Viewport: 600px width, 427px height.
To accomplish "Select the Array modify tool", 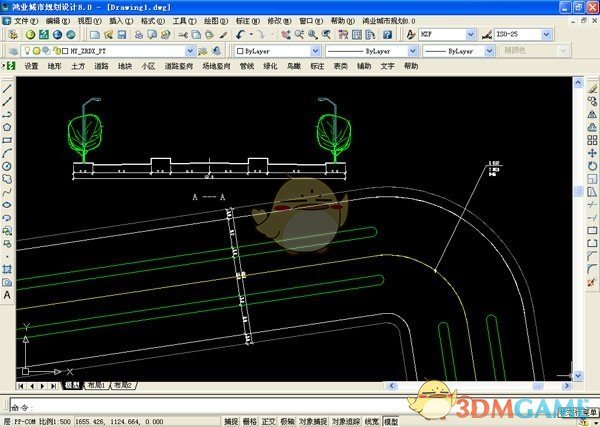I will [592, 140].
